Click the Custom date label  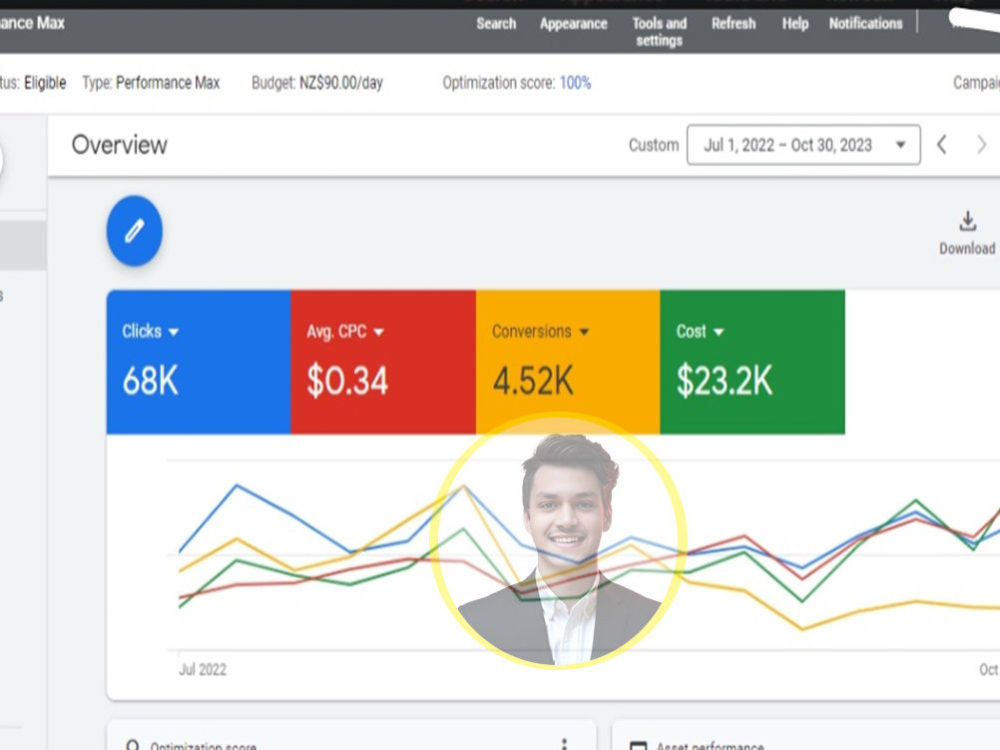[654, 145]
